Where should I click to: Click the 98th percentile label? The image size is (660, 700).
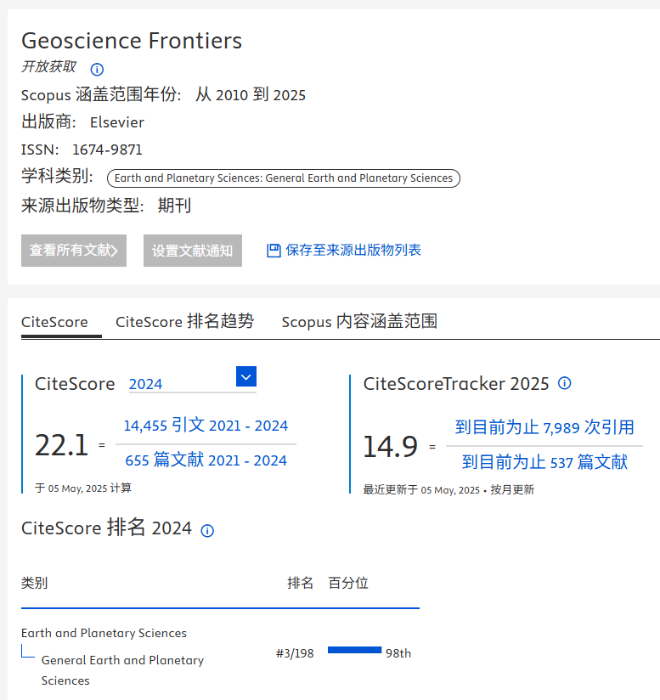[398, 654]
